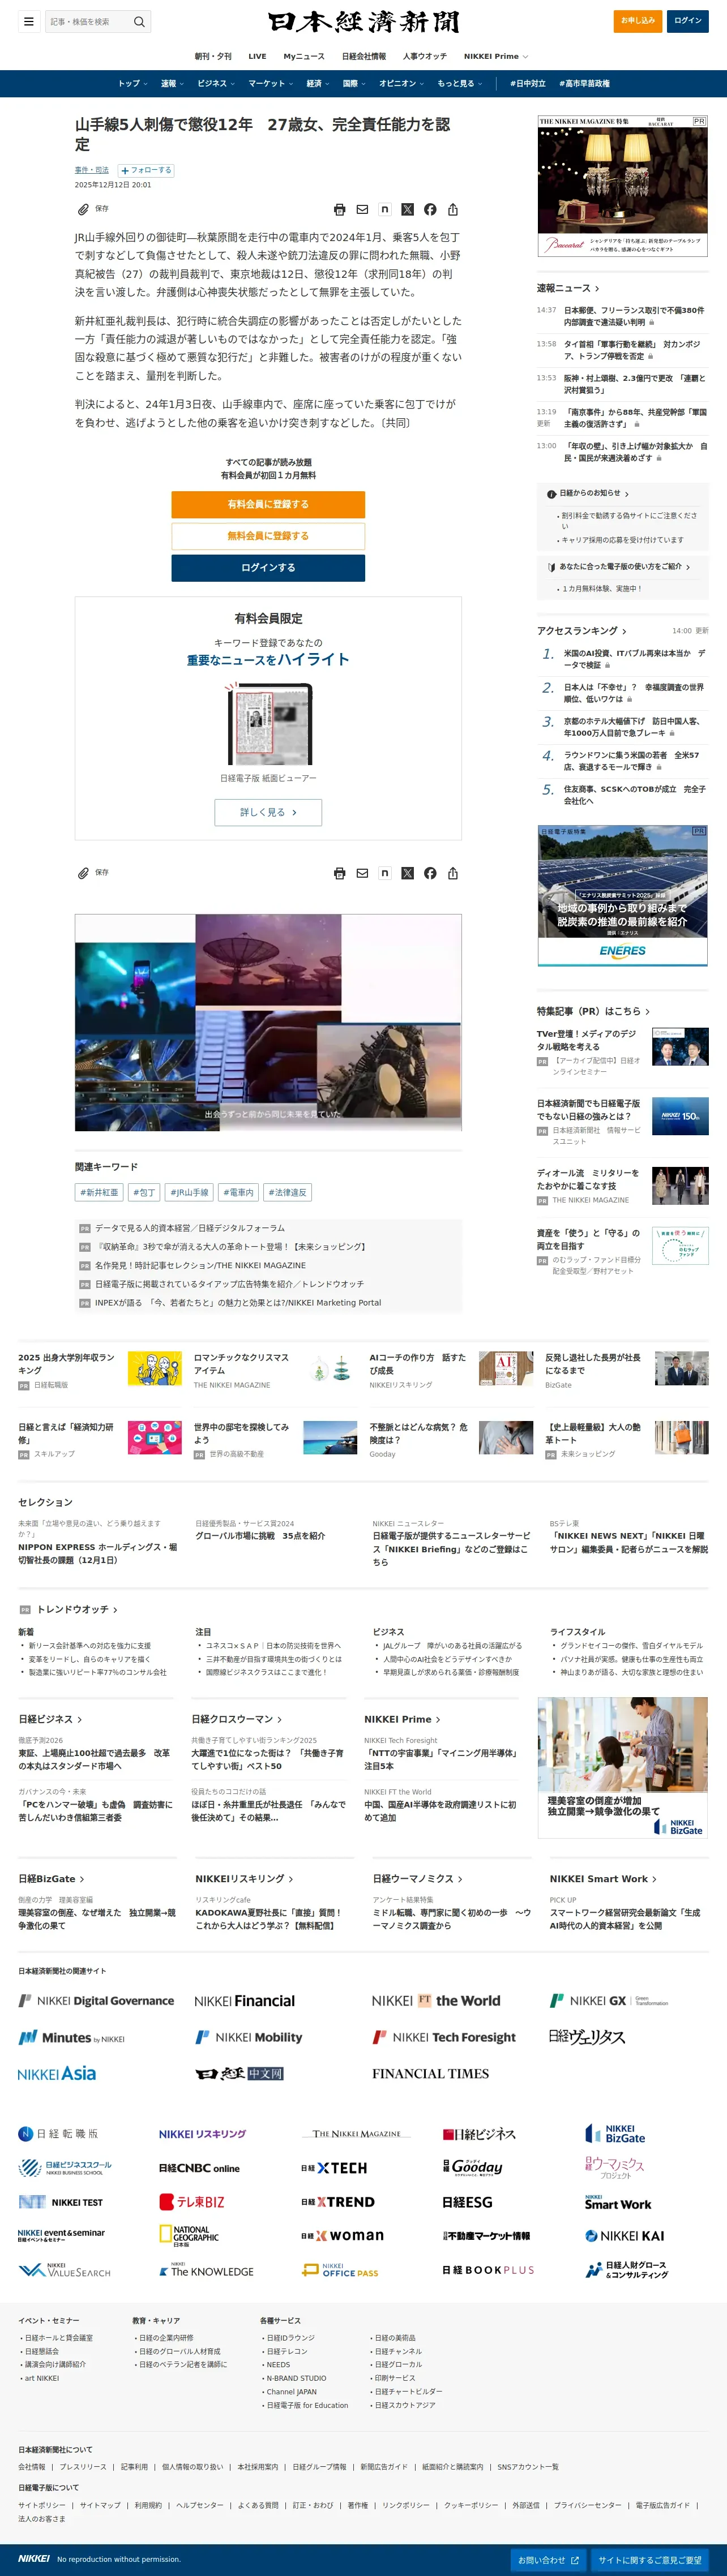Open the Myニュース menu item
727x2576 pixels.
(304, 56)
